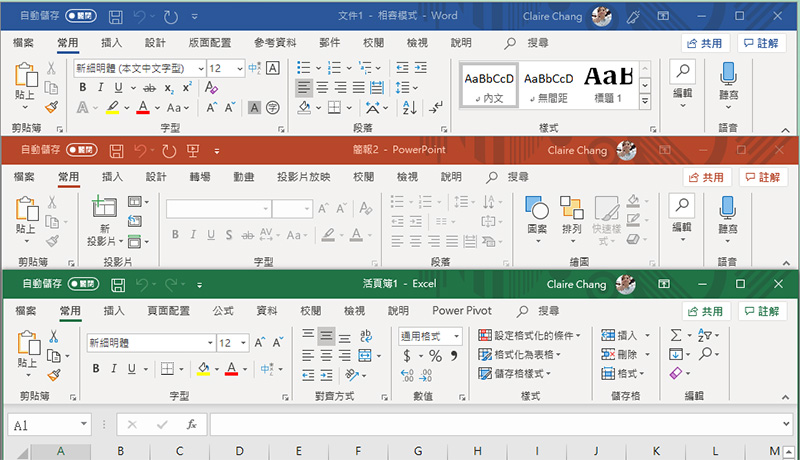
Task: Open Shapes gallery in PowerPoint
Action: 537,219
